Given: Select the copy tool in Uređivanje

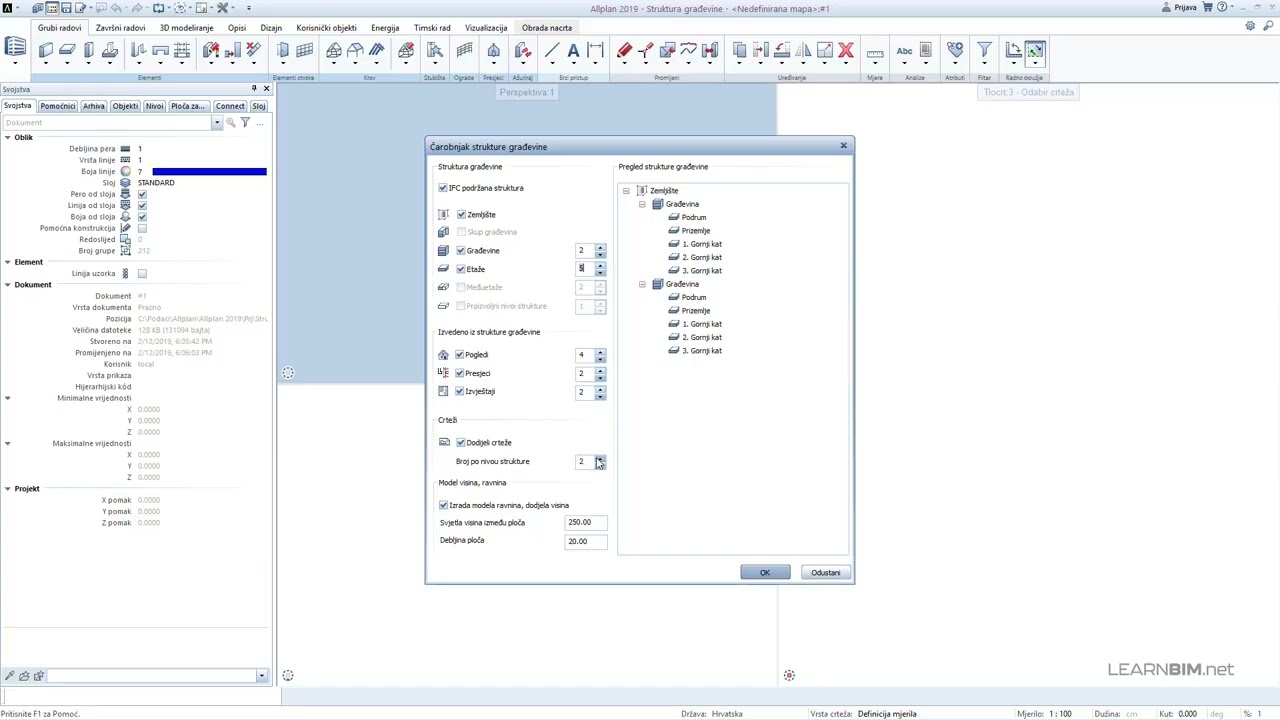Looking at the screenshot, I should pos(739,50).
